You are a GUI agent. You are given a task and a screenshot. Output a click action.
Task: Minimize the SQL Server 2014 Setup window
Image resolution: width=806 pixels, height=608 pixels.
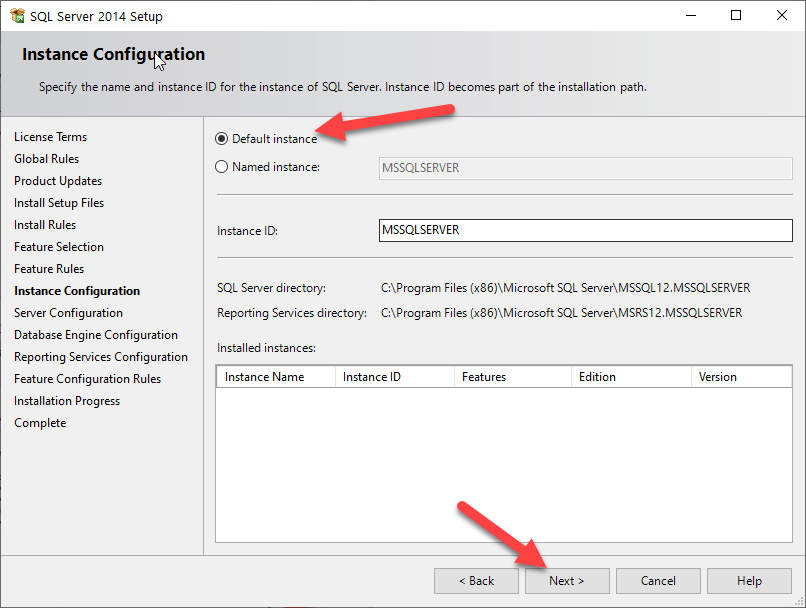click(x=691, y=15)
